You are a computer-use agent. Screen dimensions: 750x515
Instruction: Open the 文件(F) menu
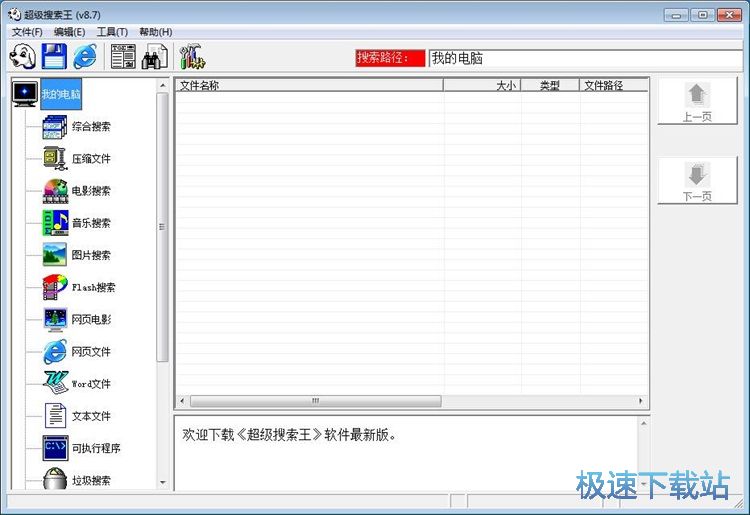(x=27, y=32)
